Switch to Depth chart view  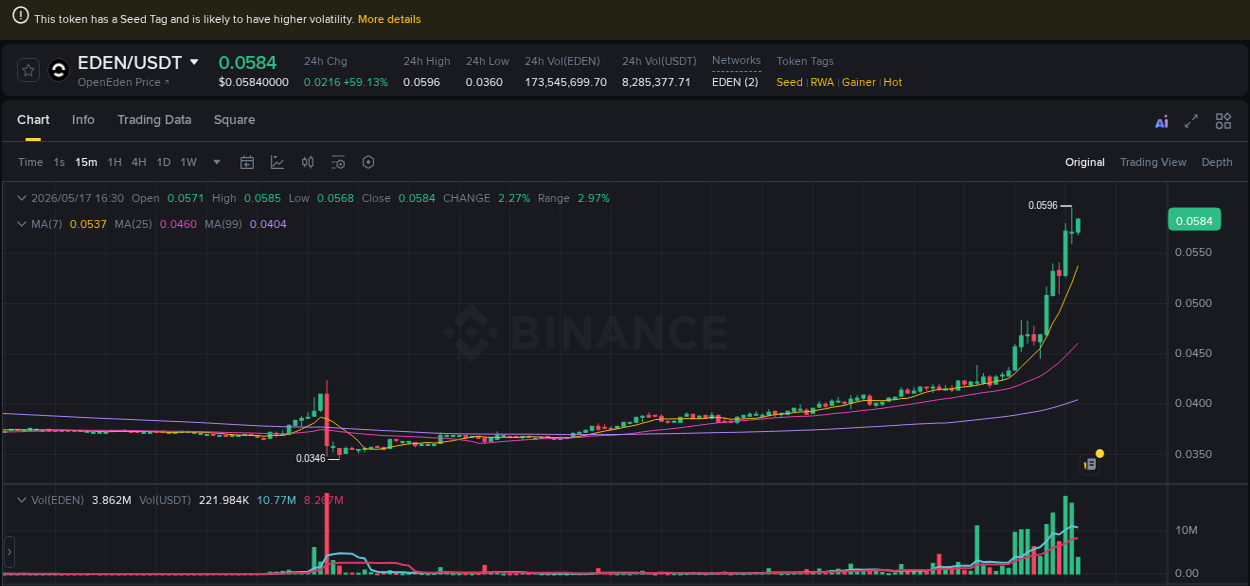[x=1217, y=162]
